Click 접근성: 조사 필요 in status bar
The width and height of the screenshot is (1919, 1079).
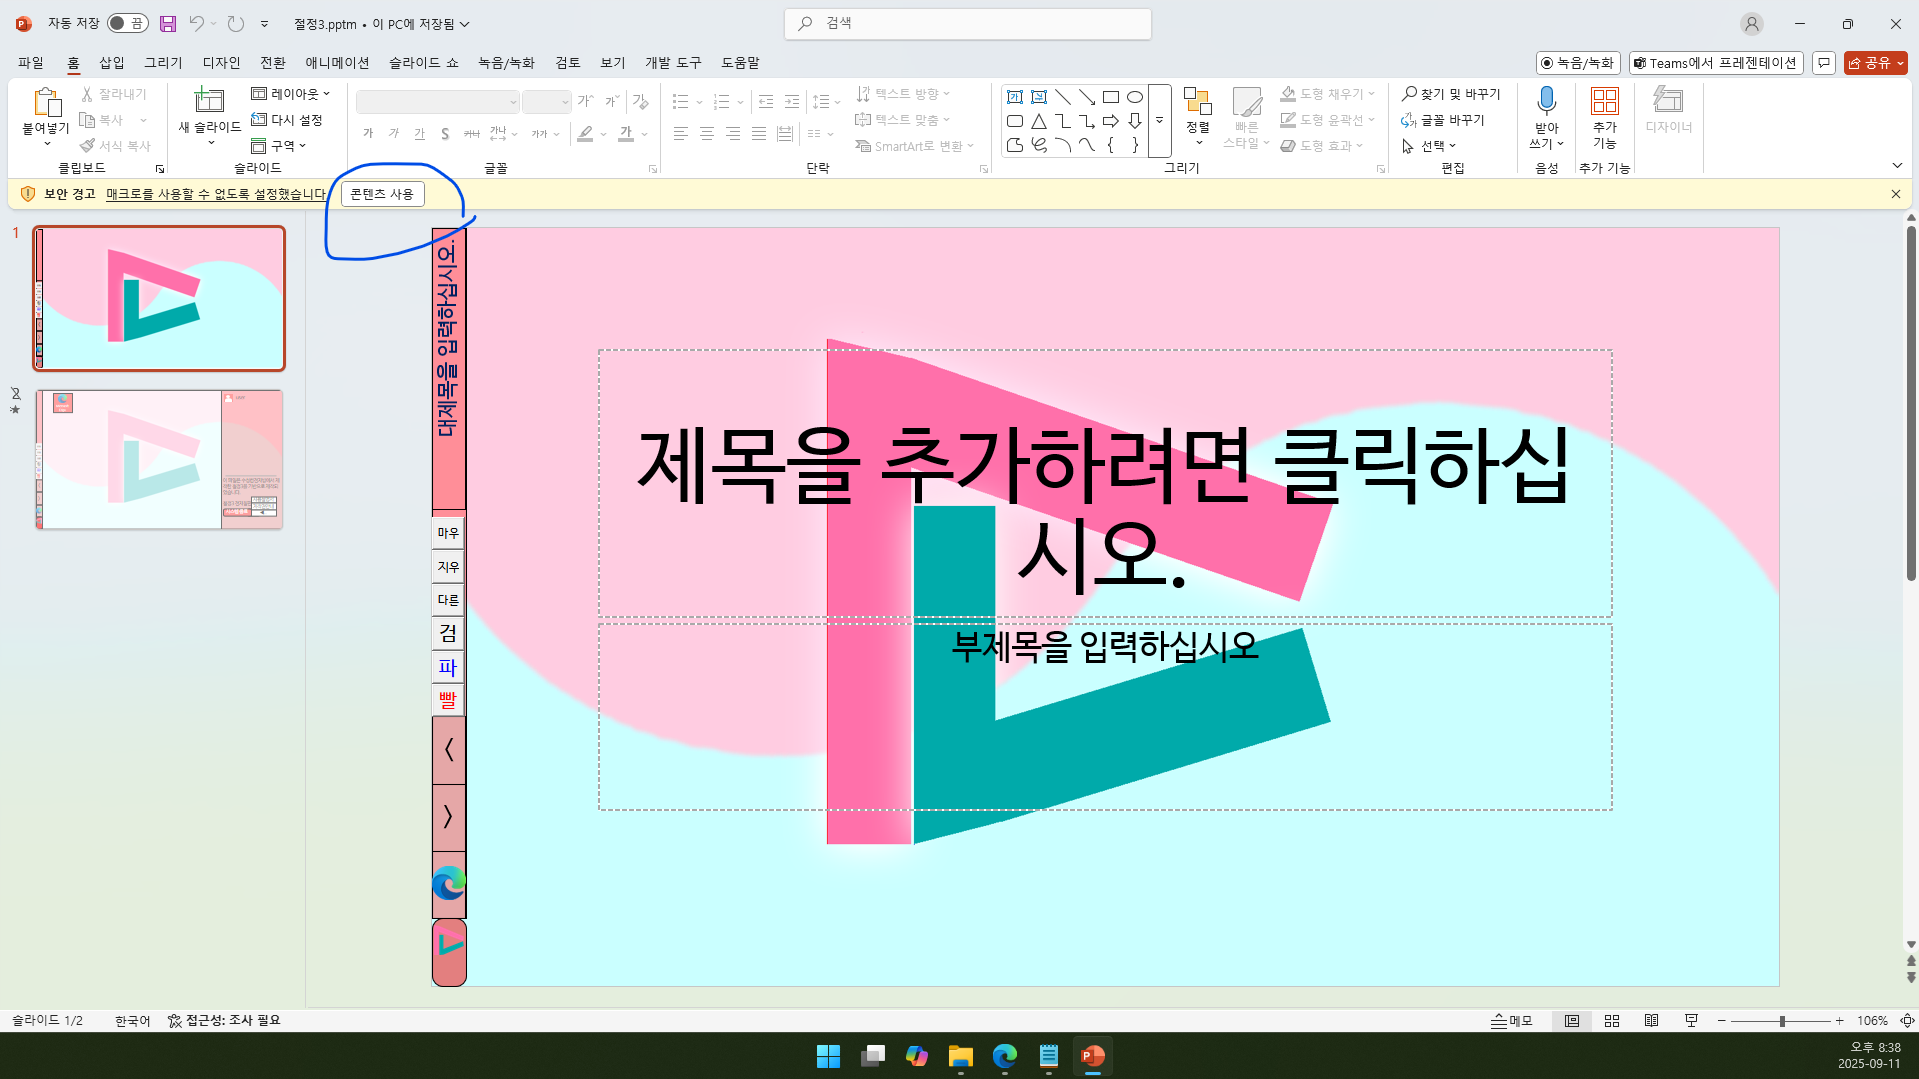224,1021
